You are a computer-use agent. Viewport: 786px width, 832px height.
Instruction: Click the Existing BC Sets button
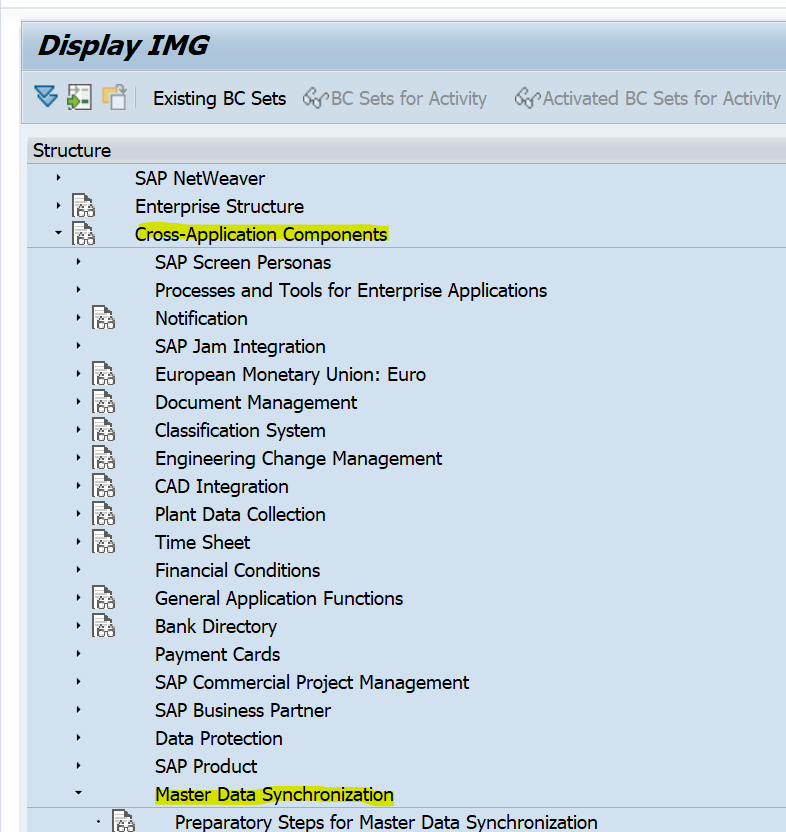pyautogui.click(x=219, y=98)
